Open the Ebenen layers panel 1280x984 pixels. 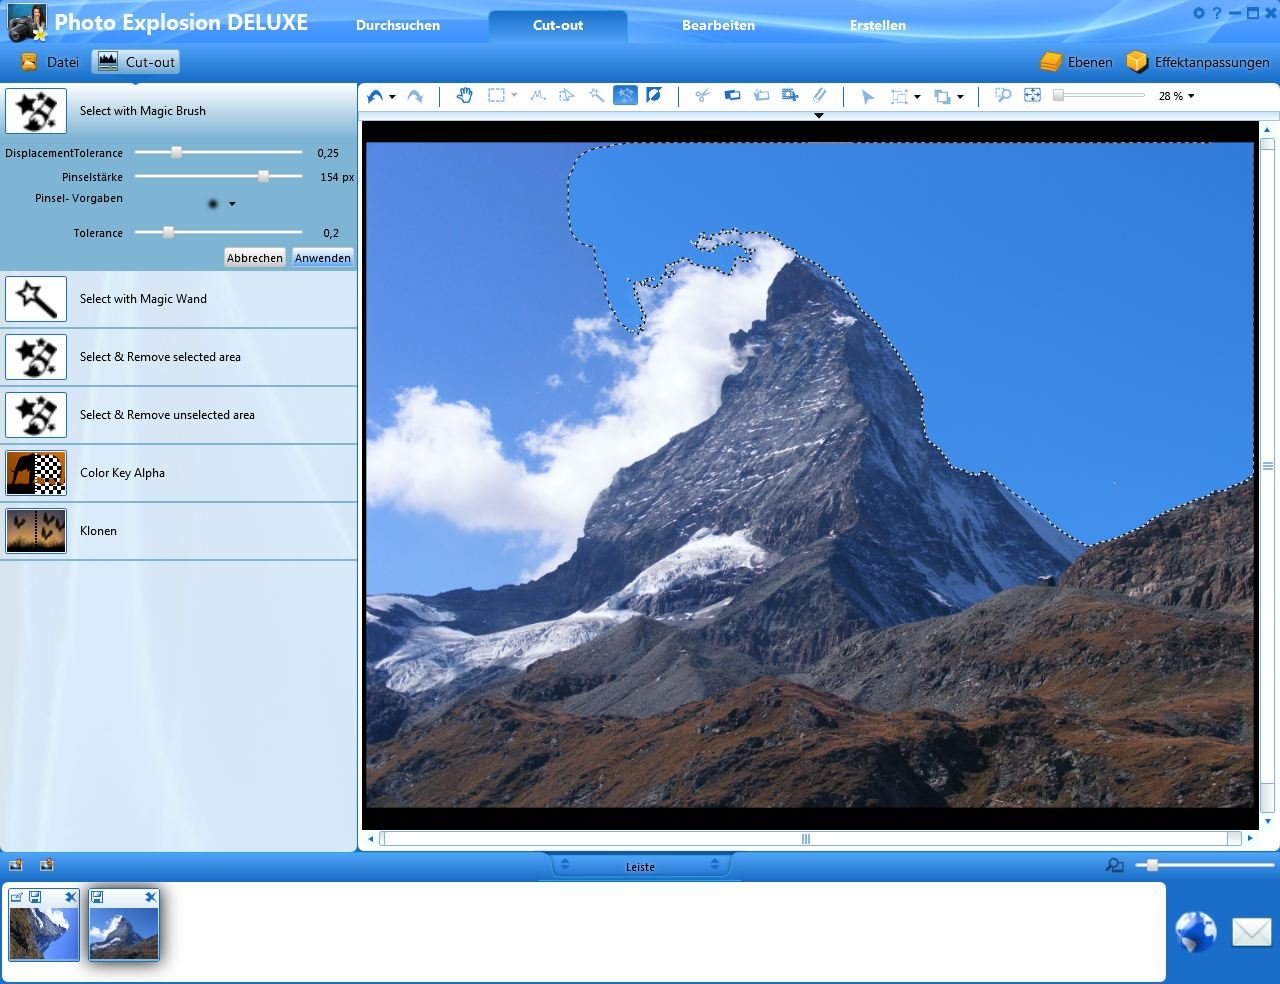coord(1076,62)
